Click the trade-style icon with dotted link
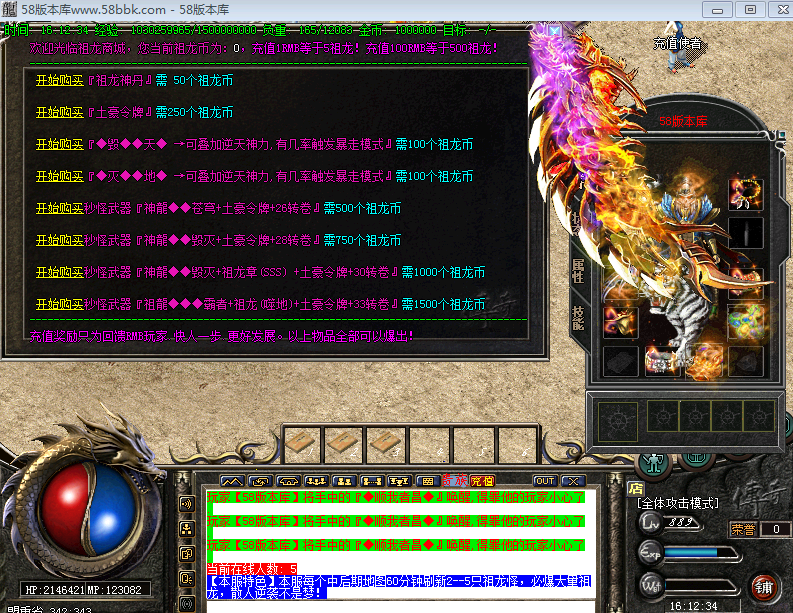Image resolution: width=793 pixels, height=613 pixels. [x=372, y=481]
